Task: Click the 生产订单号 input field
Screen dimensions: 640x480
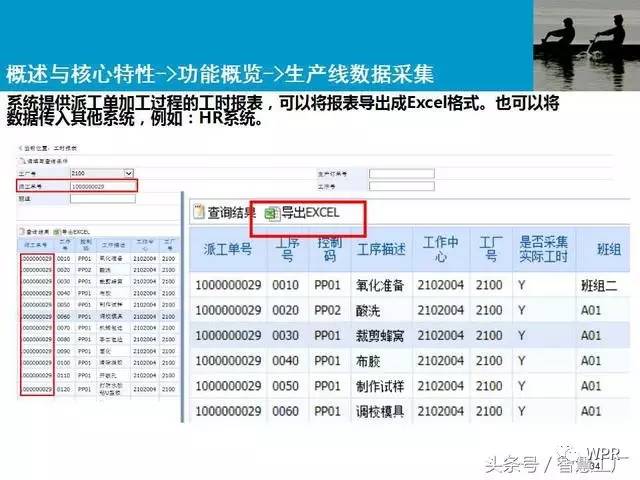Action: coord(400,173)
